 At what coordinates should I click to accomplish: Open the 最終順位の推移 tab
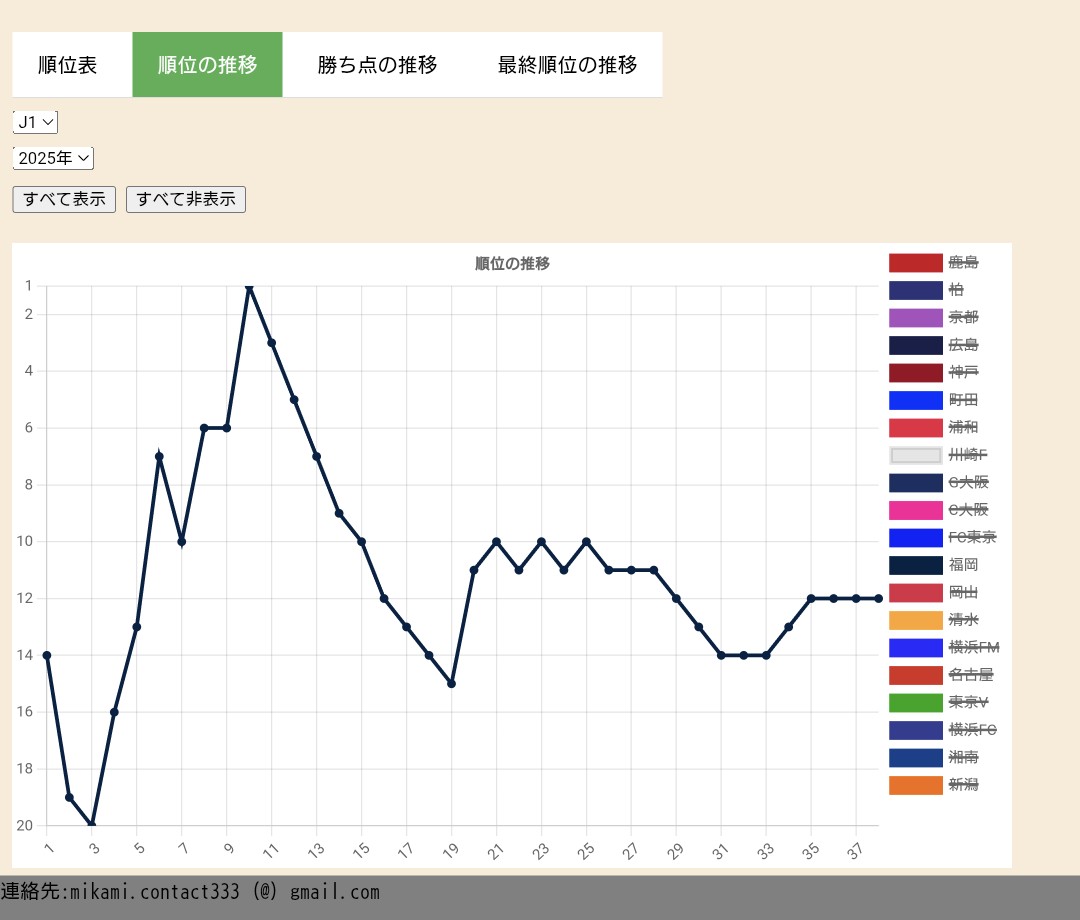pos(567,65)
